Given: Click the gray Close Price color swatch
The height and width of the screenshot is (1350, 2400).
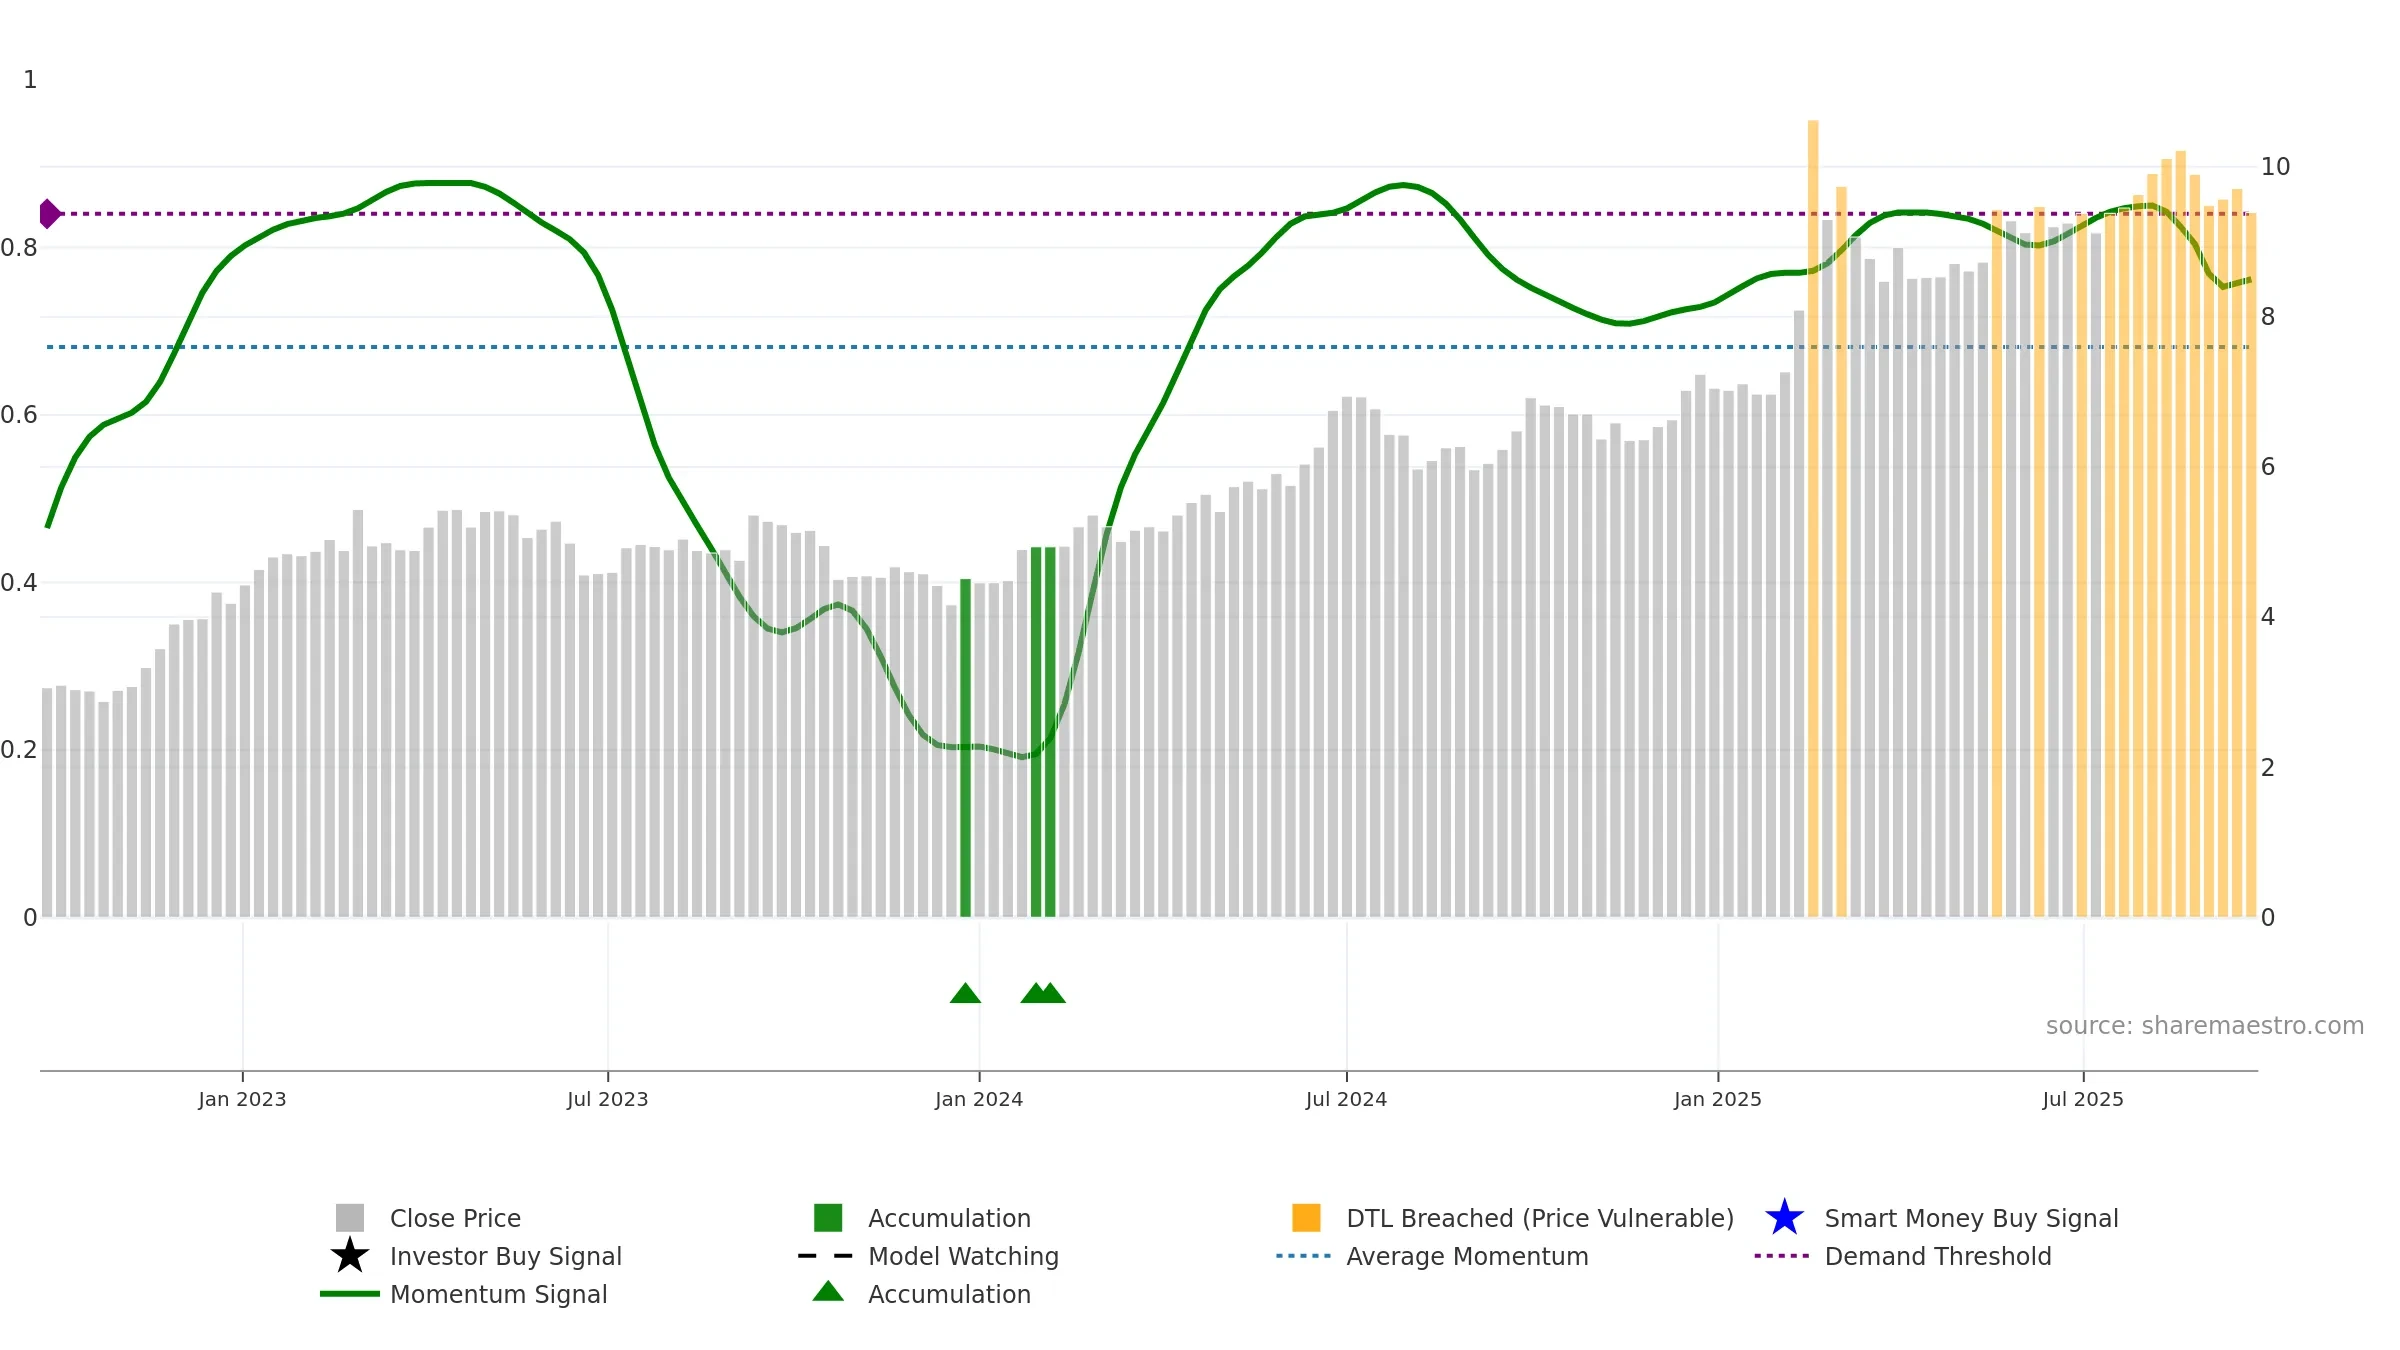Looking at the screenshot, I should (x=350, y=1218).
